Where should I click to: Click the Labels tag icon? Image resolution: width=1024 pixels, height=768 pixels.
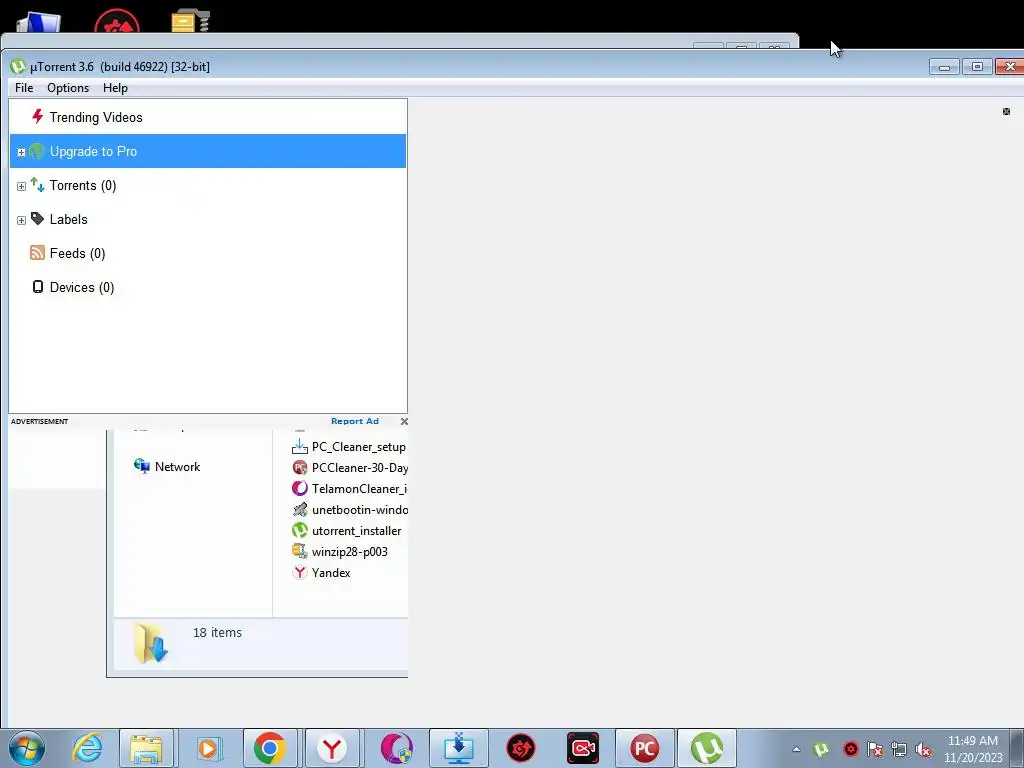(x=37, y=219)
